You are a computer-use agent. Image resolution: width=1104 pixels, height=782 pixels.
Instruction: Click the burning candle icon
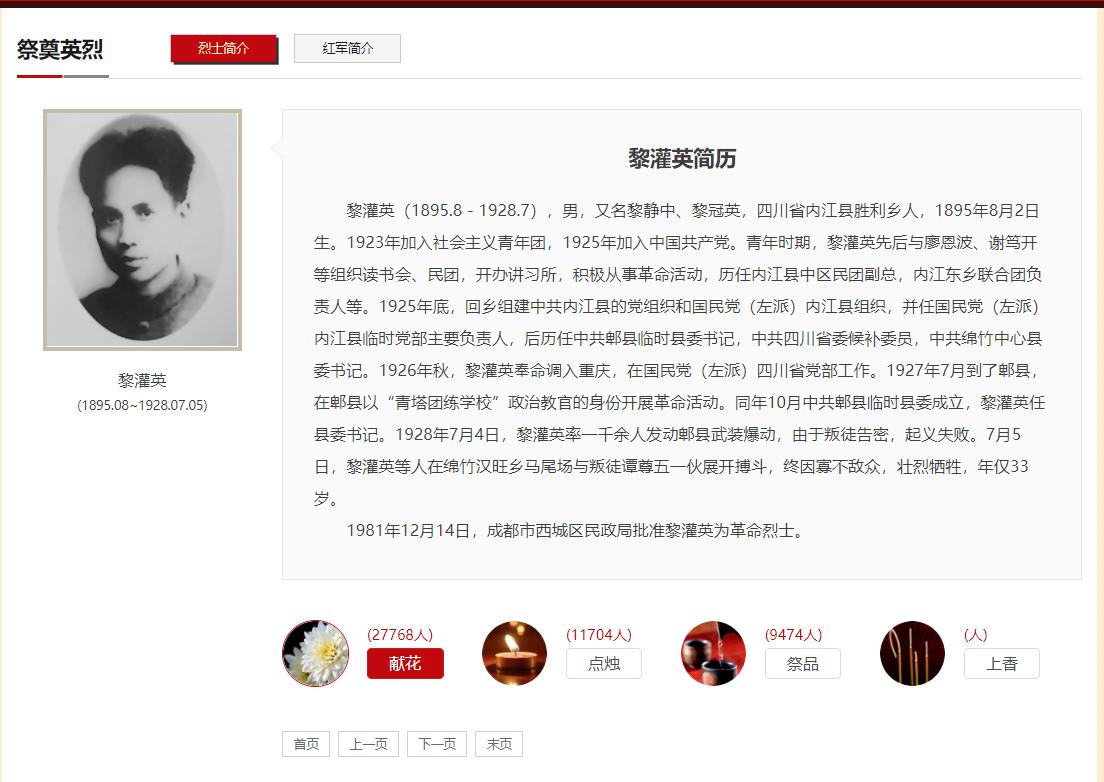(x=515, y=653)
